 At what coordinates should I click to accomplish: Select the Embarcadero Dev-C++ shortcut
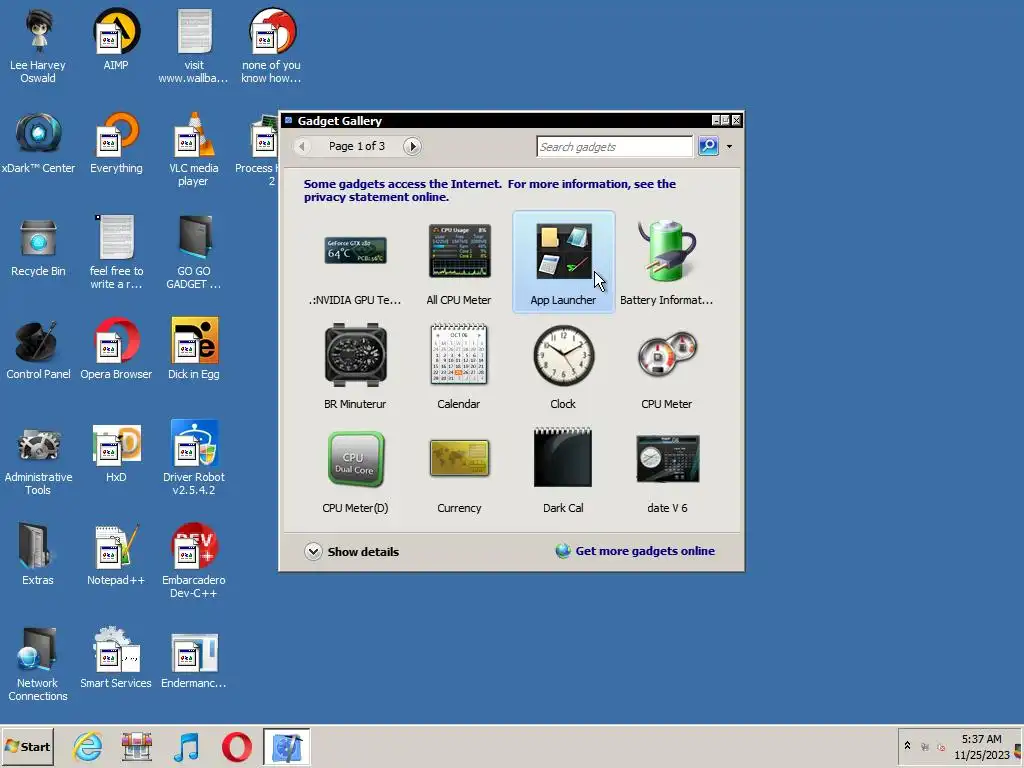pos(194,563)
